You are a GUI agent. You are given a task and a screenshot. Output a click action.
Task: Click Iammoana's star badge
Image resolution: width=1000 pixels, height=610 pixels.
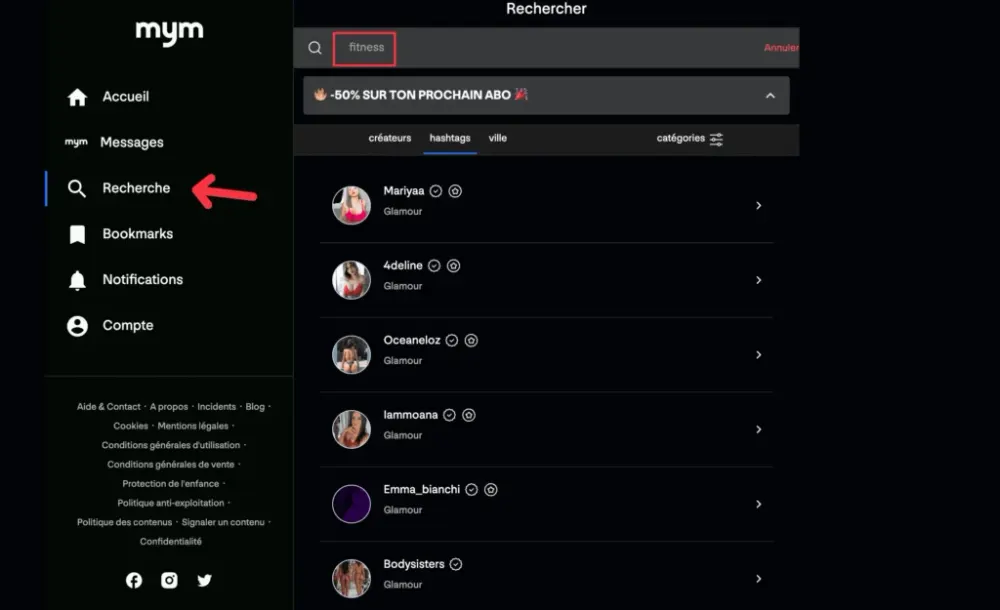click(x=469, y=415)
